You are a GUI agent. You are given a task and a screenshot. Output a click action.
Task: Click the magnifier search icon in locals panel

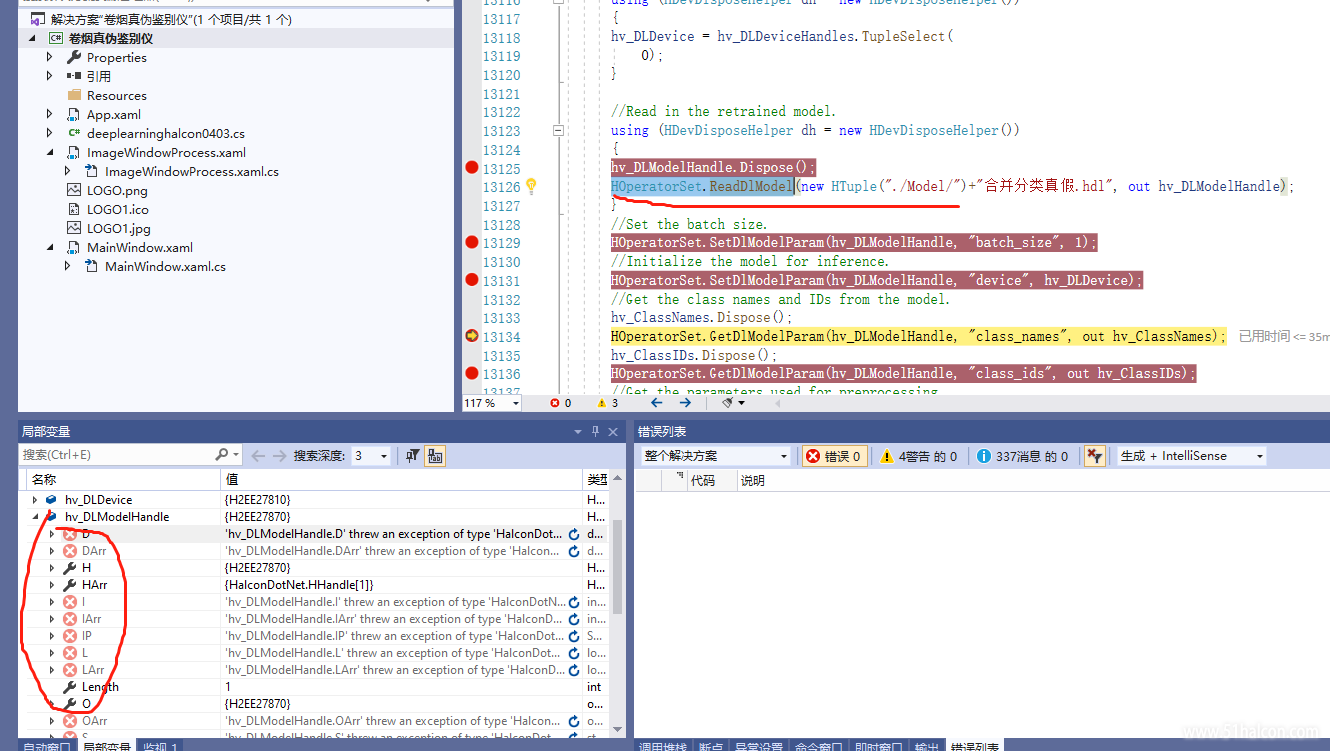tap(223, 455)
